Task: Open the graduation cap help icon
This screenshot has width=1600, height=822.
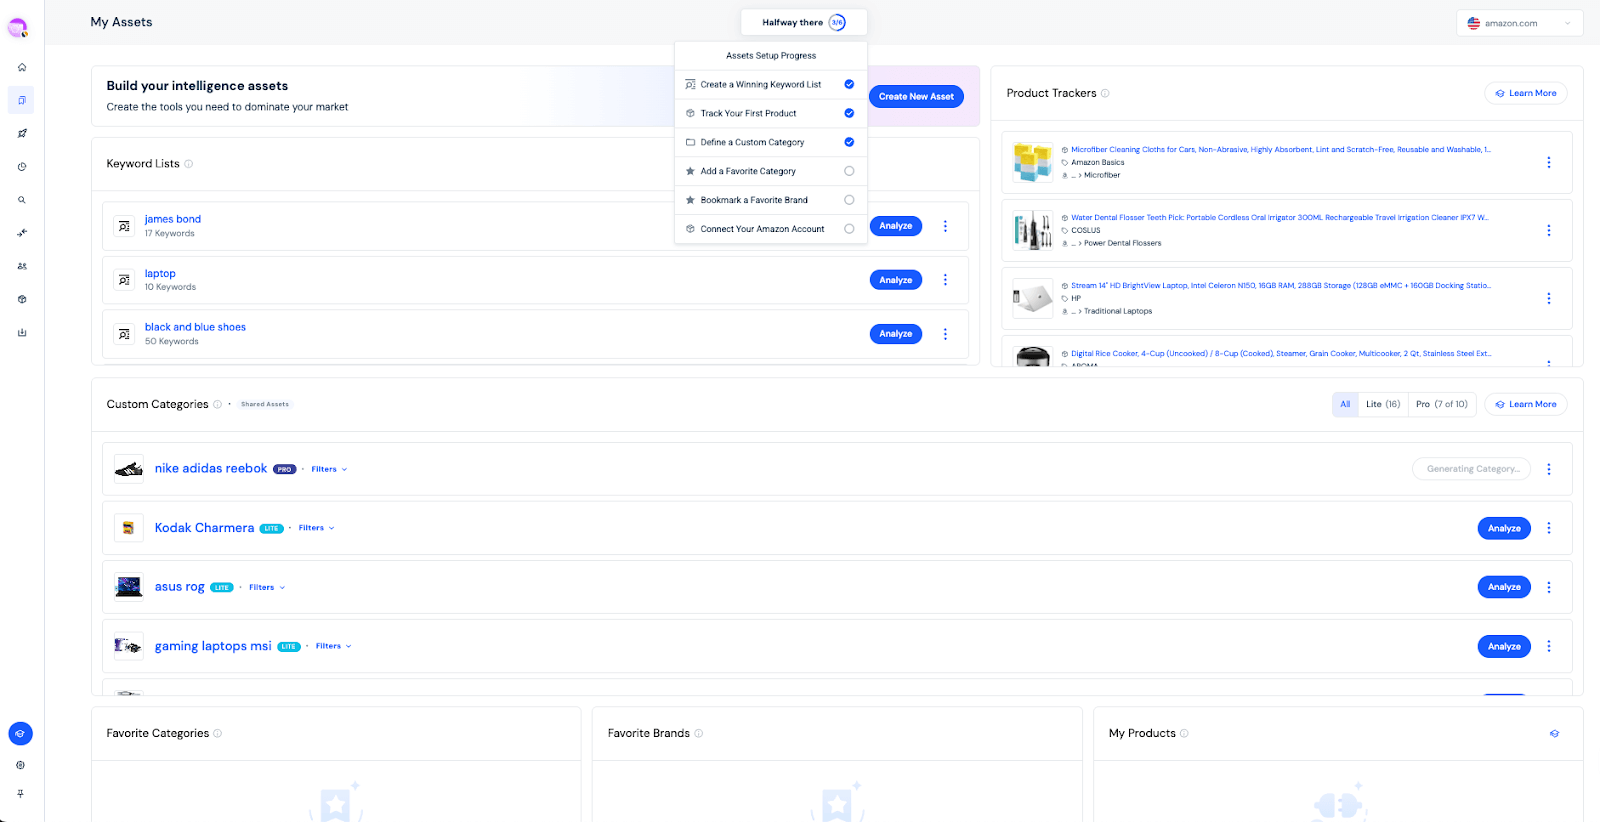Action: [x=21, y=733]
